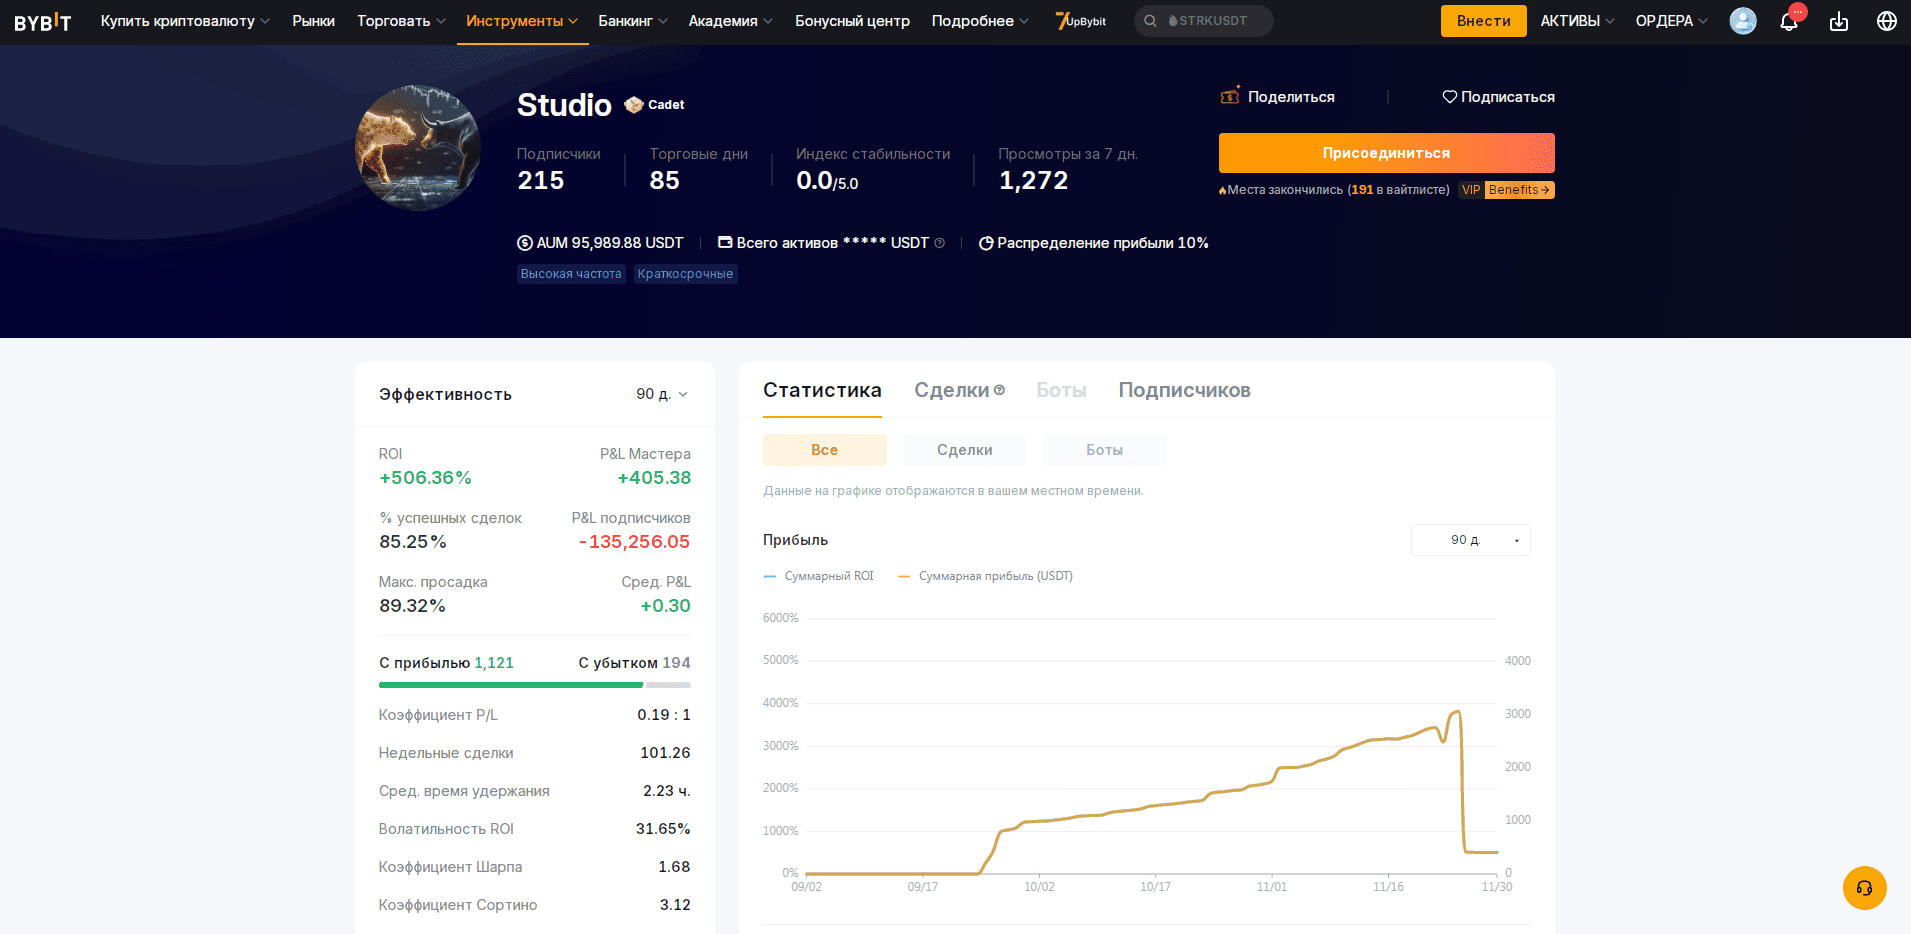Click the AUM 95,989.88 USDT text
1911x934 pixels.
(x=610, y=243)
